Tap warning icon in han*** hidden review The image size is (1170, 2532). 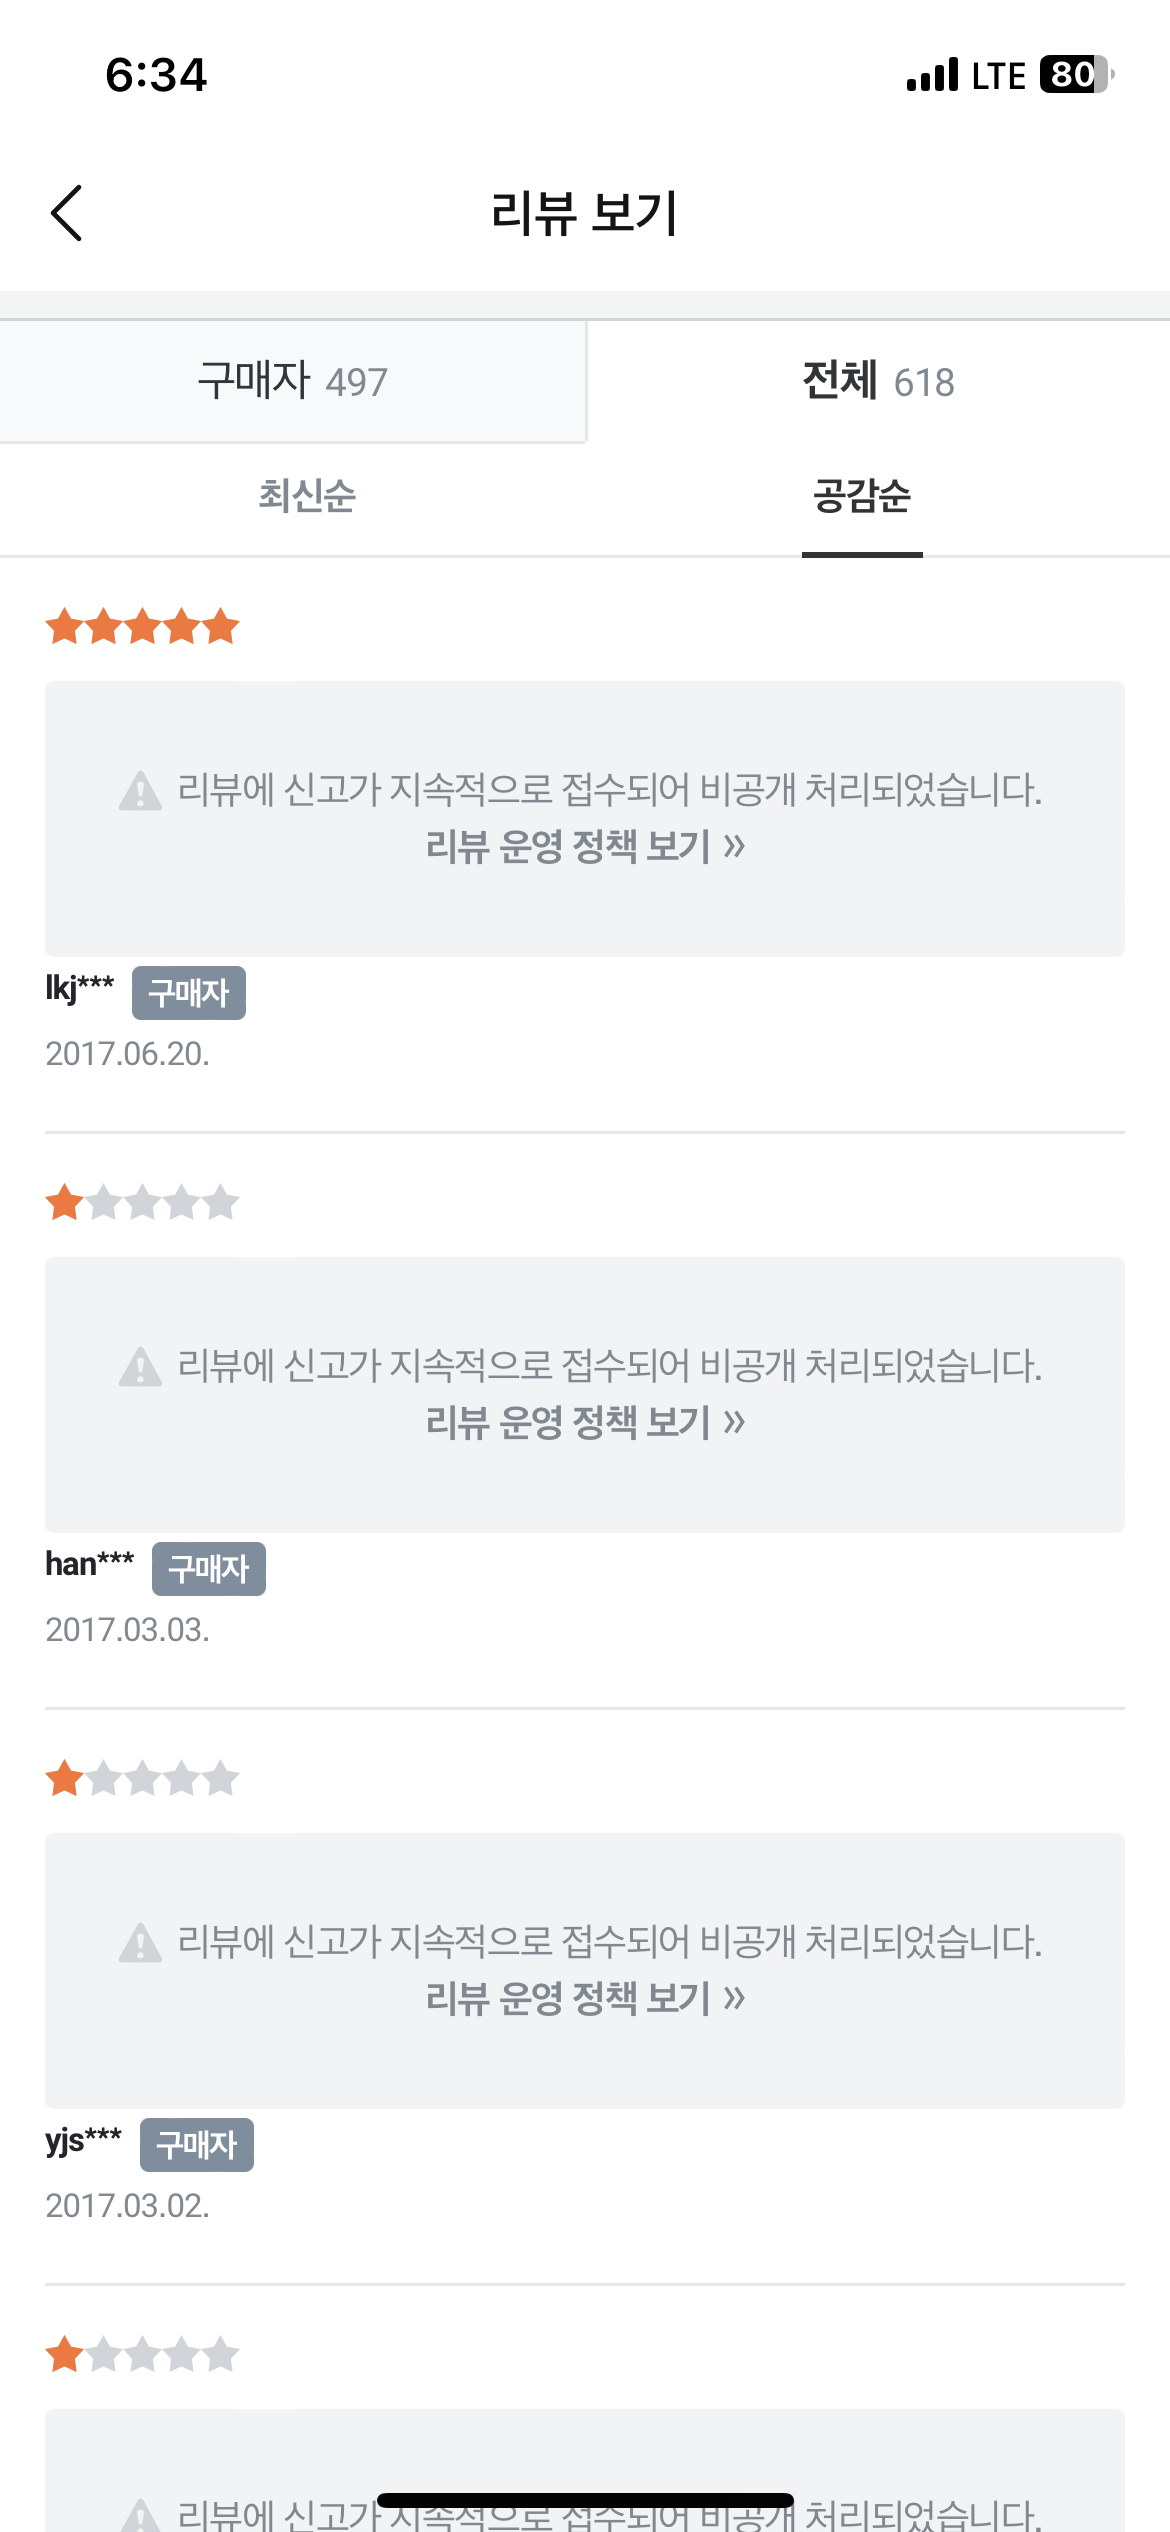pyautogui.click(x=140, y=1367)
